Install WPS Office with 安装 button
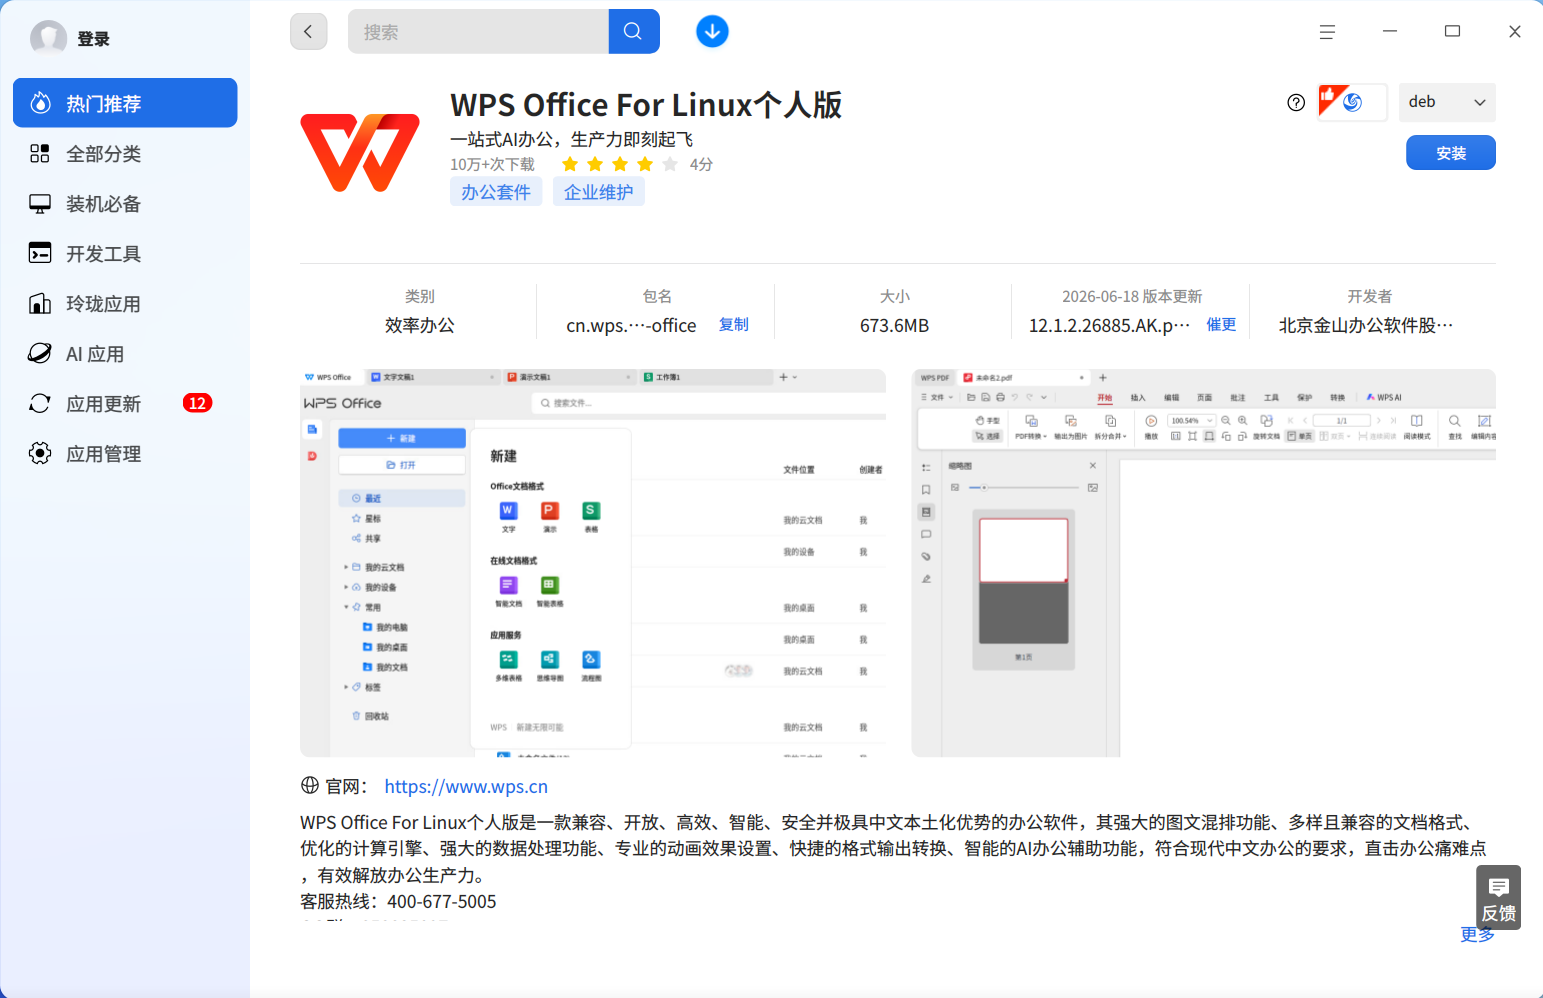 point(1451,153)
